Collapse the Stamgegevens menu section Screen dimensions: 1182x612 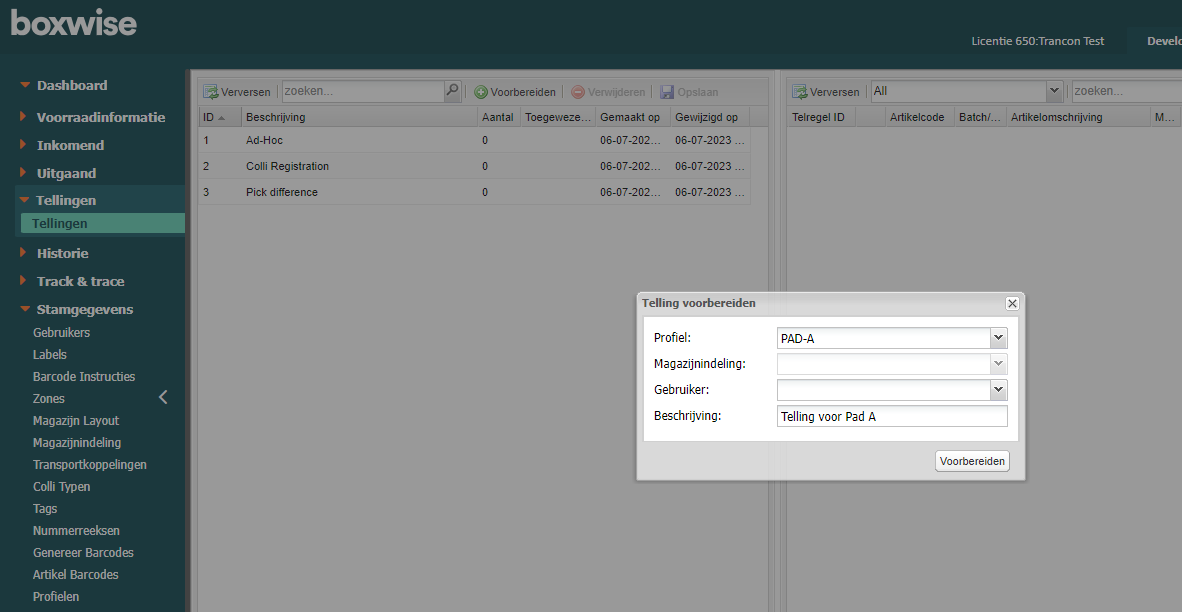84,309
